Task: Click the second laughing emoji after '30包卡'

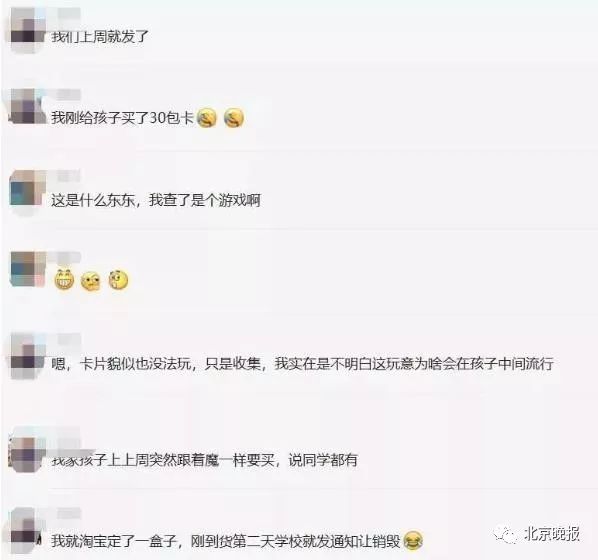Action: 234,117
